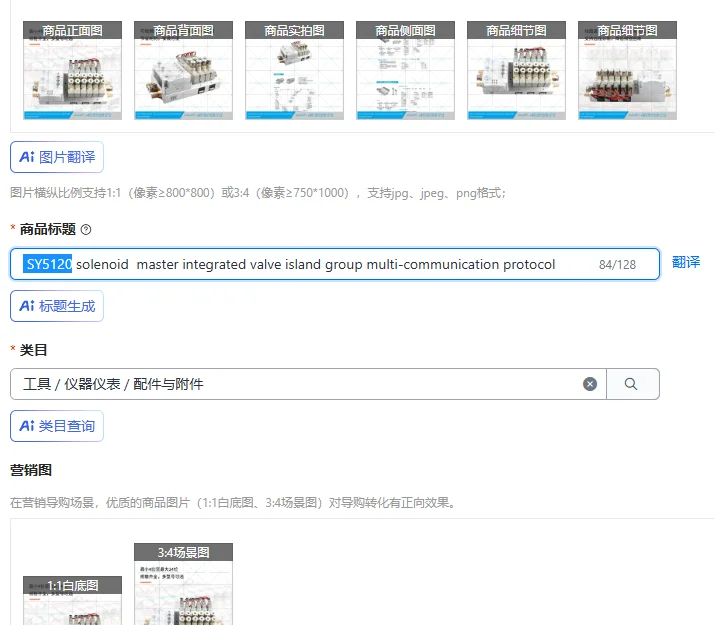714x625 pixels.
Task: Click the category search magnifier icon
Action: (x=632, y=384)
